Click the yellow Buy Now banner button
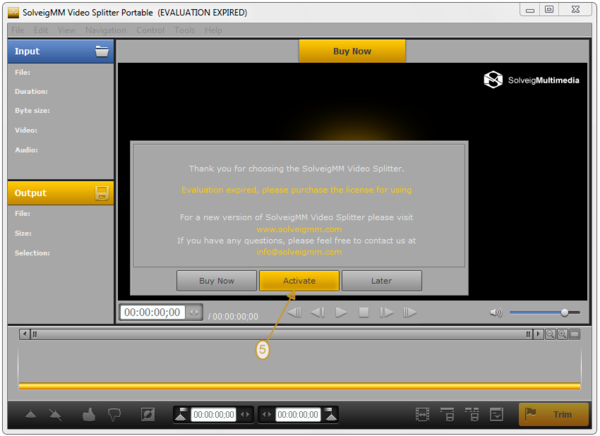600x436 pixels. point(352,51)
